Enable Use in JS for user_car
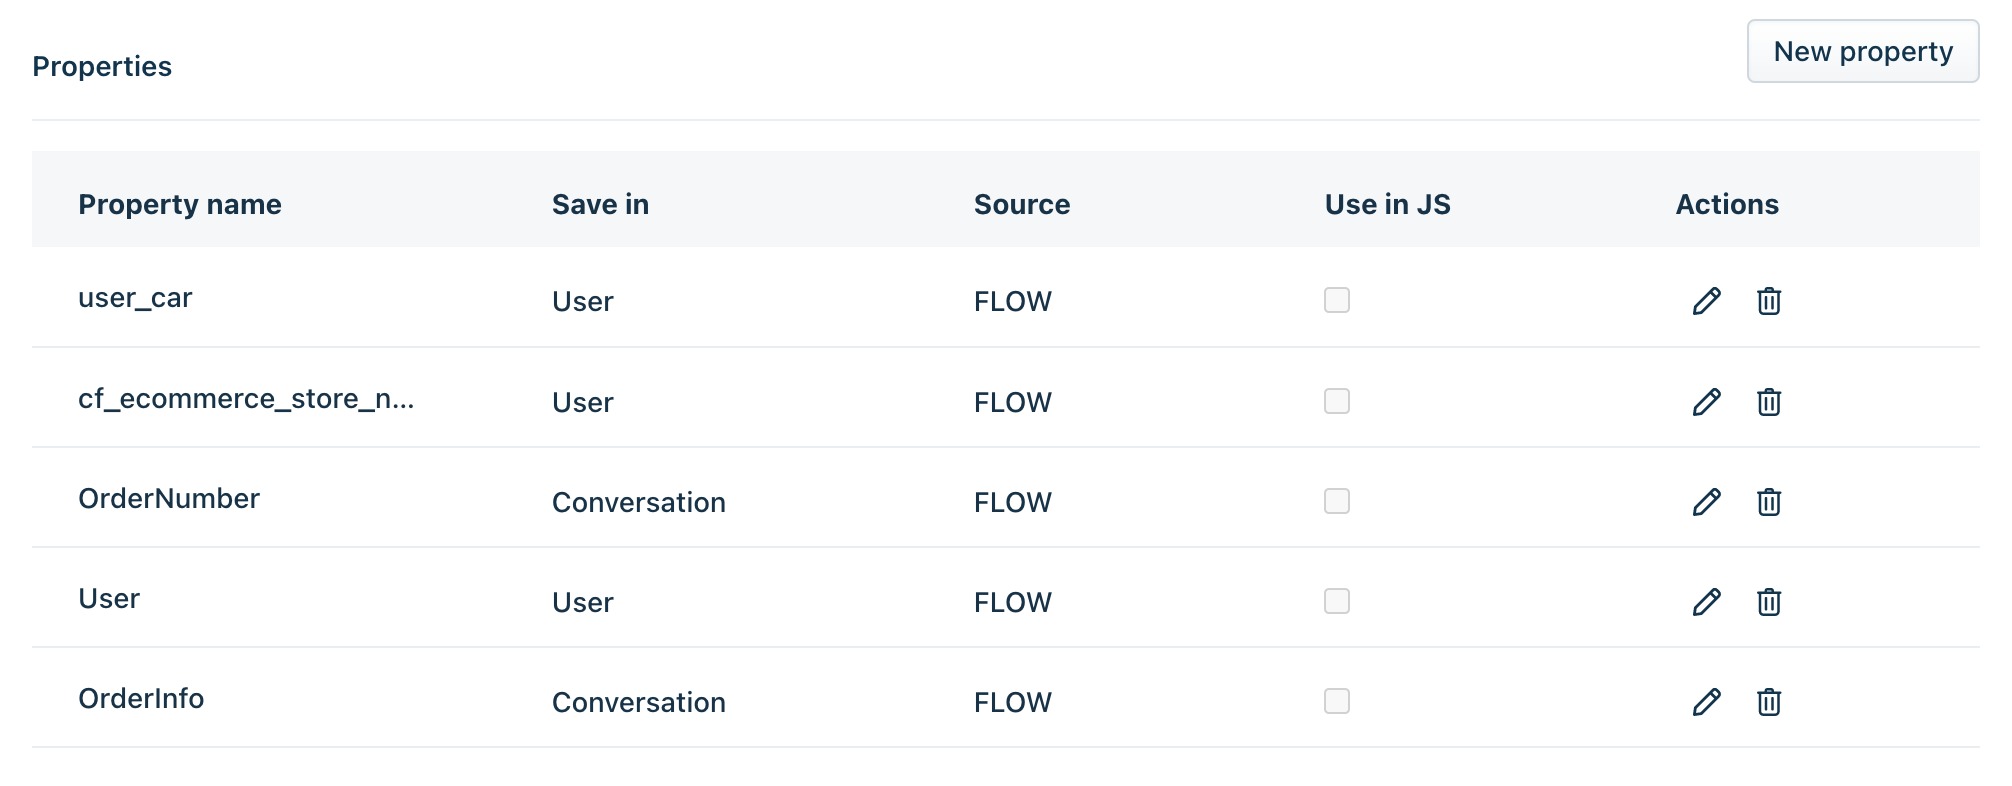 click(1337, 300)
